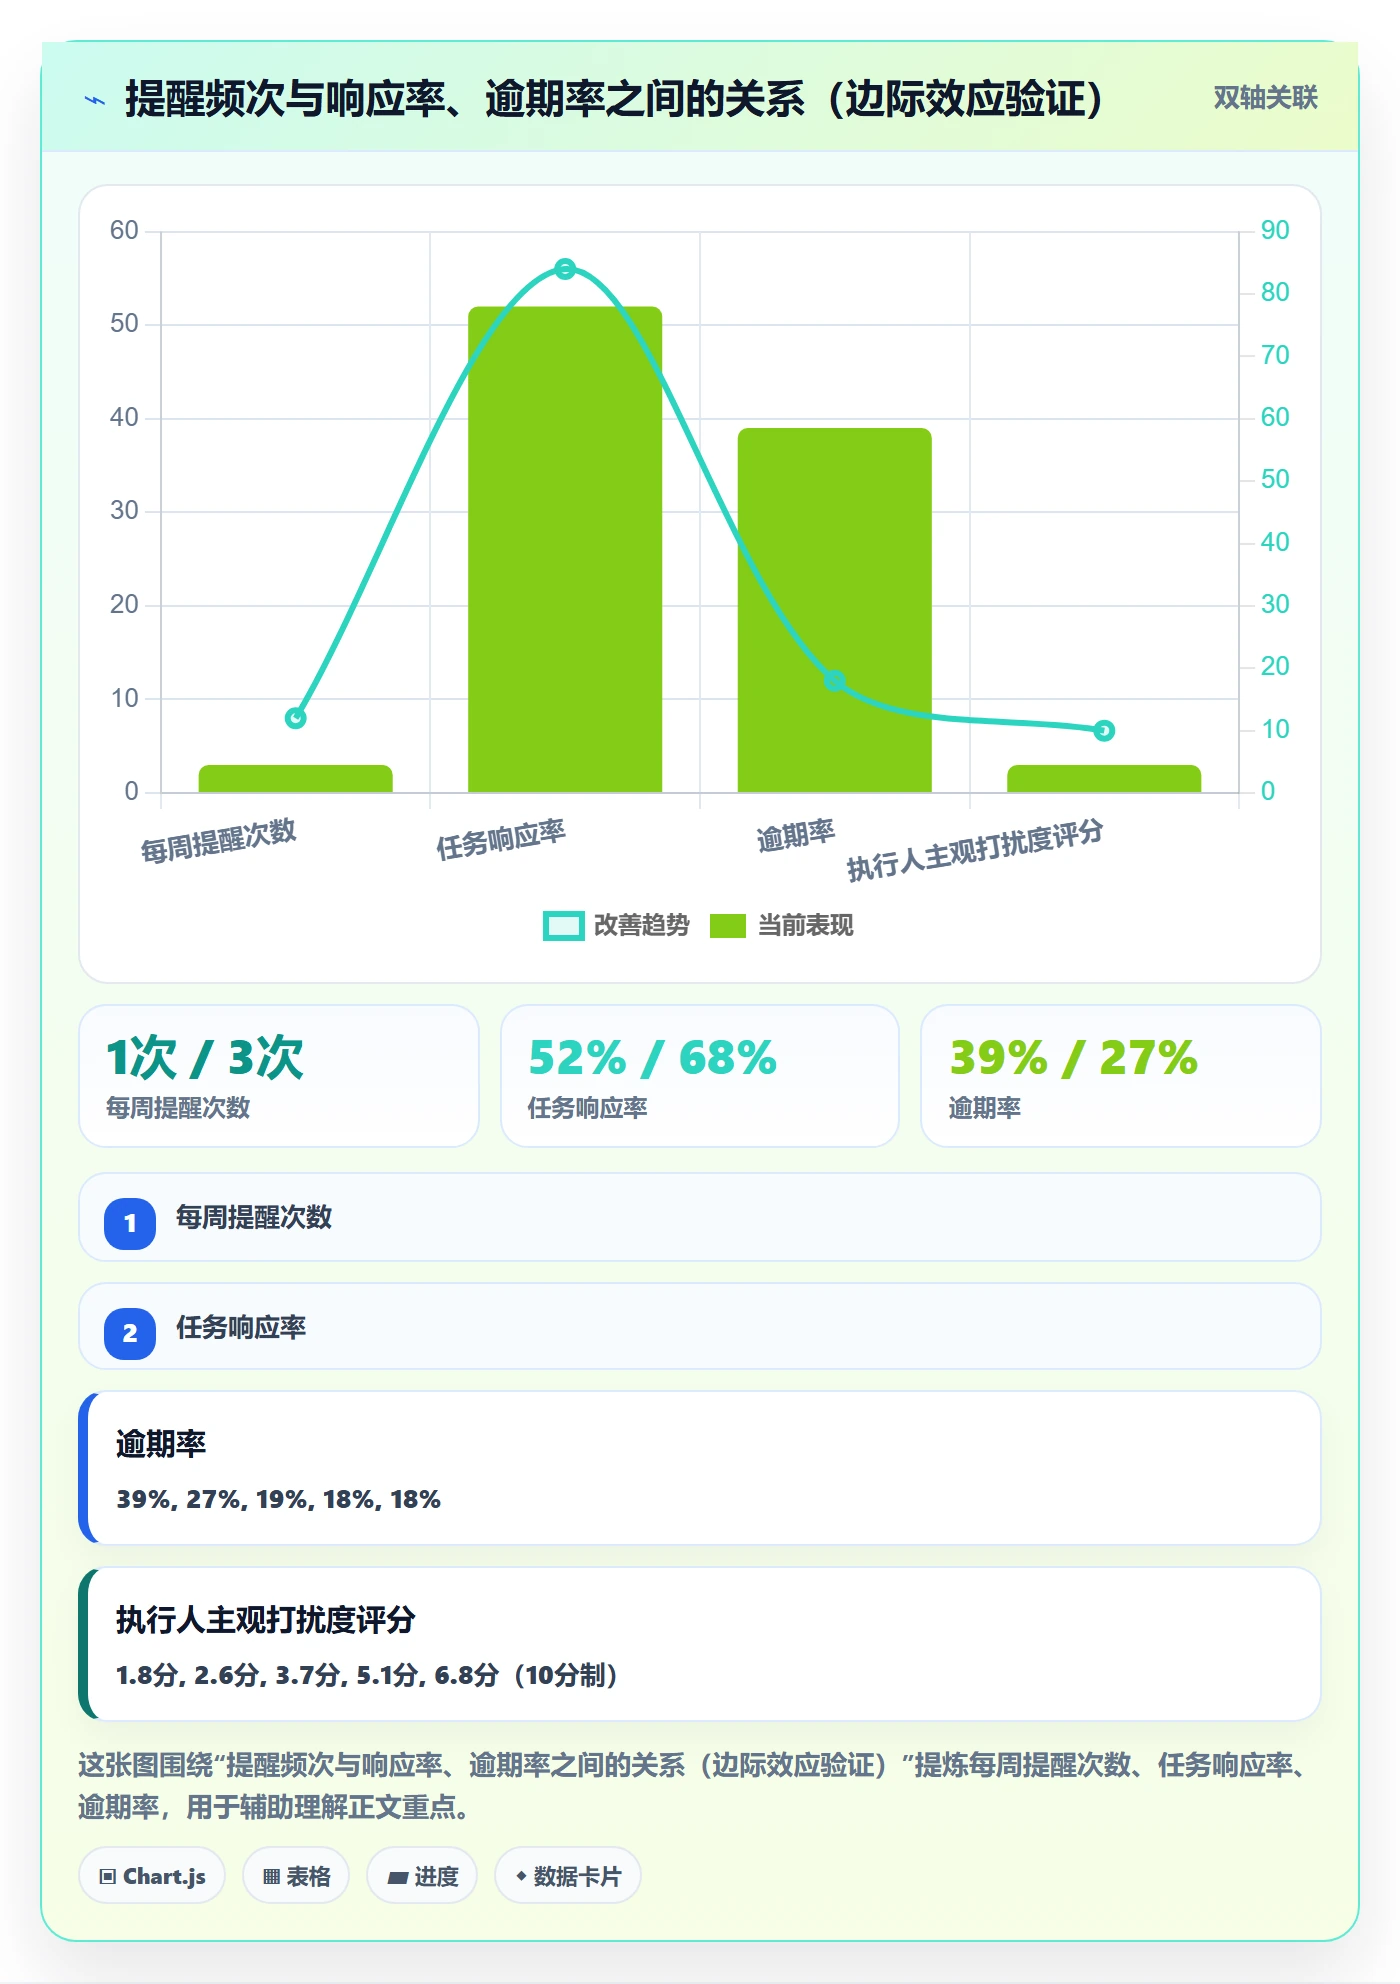Click the x-axis label 每周提醒次数
The width and height of the screenshot is (1400, 1984).
point(219,840)
